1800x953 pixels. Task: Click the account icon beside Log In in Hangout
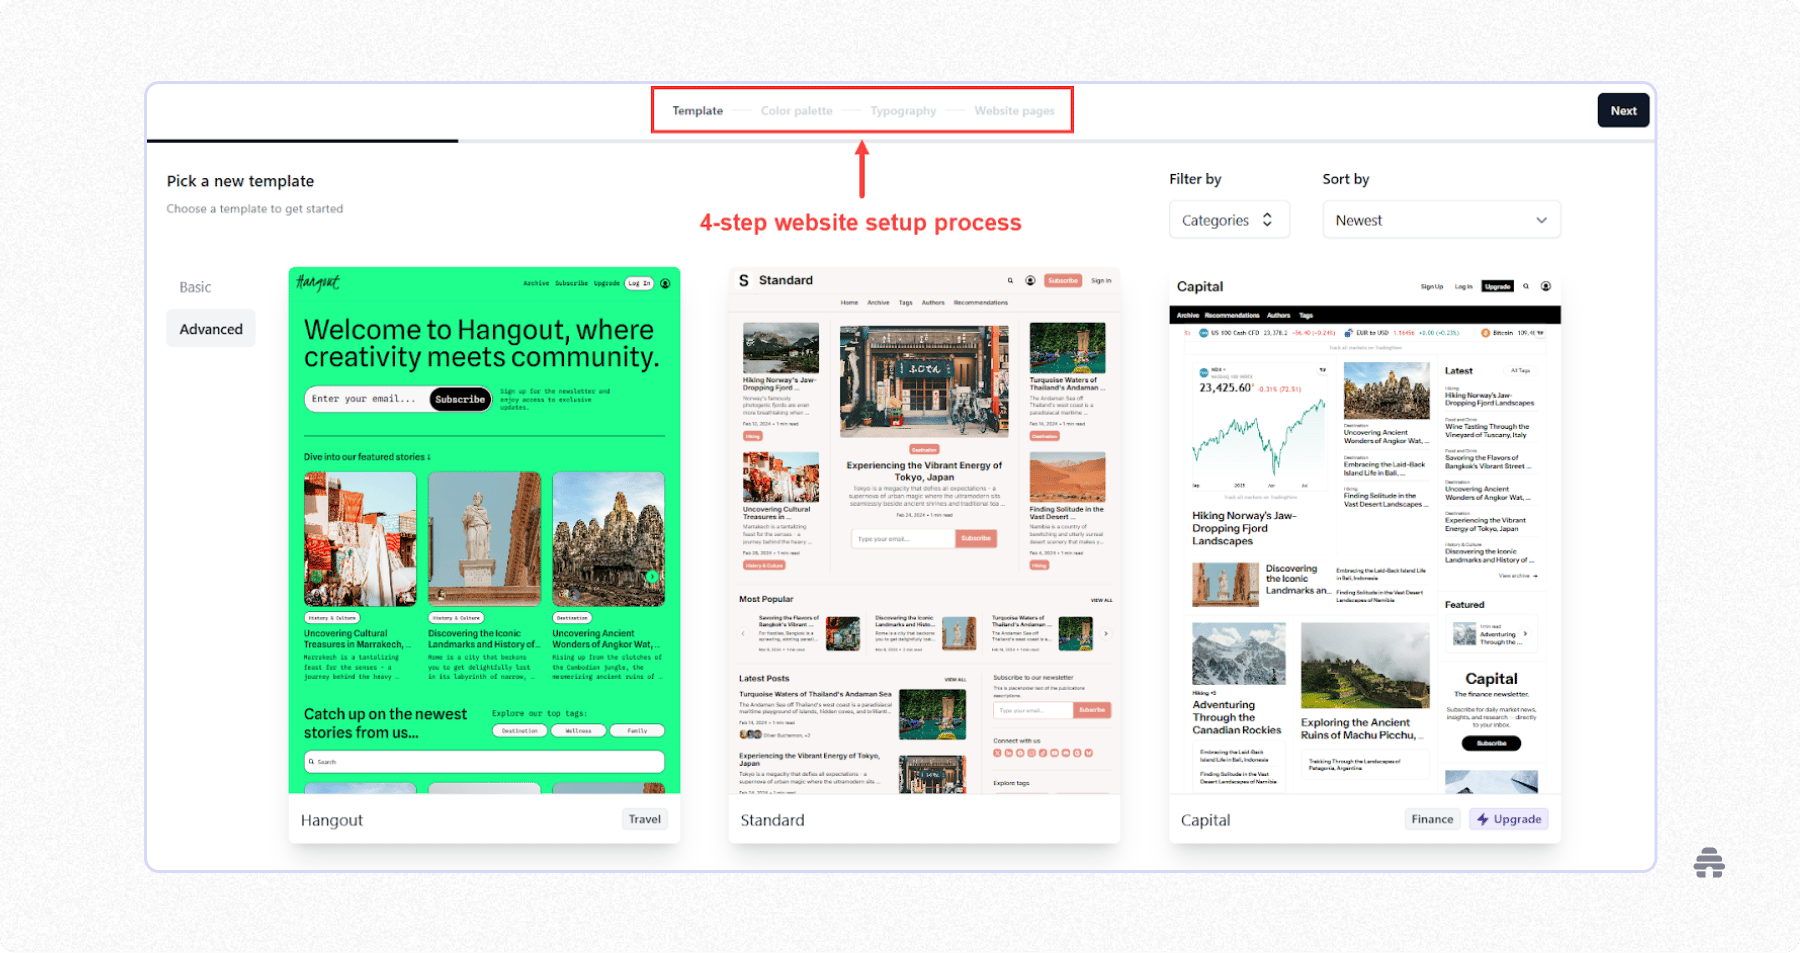(x=665, y=283)
